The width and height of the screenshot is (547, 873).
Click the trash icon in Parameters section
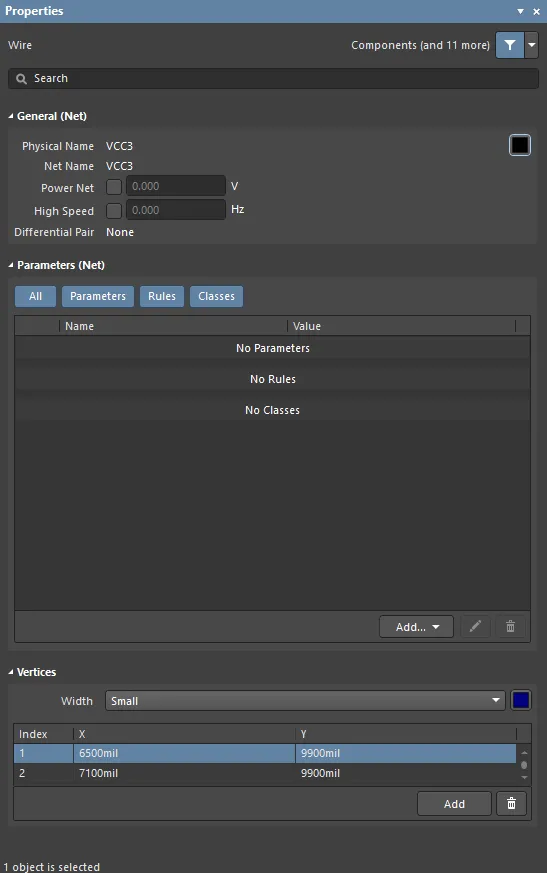(510, 627)
